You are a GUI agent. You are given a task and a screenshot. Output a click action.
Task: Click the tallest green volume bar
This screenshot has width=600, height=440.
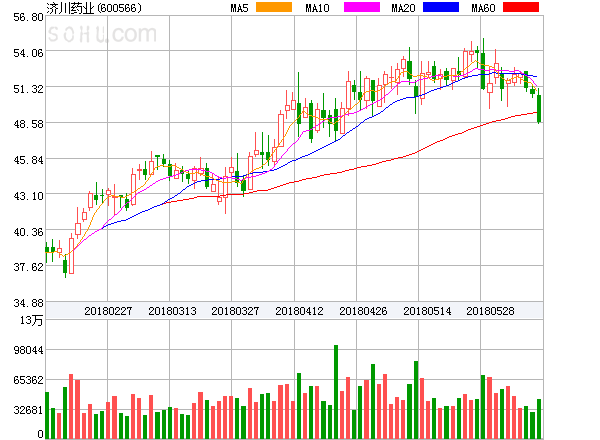[x=336, y=392]
